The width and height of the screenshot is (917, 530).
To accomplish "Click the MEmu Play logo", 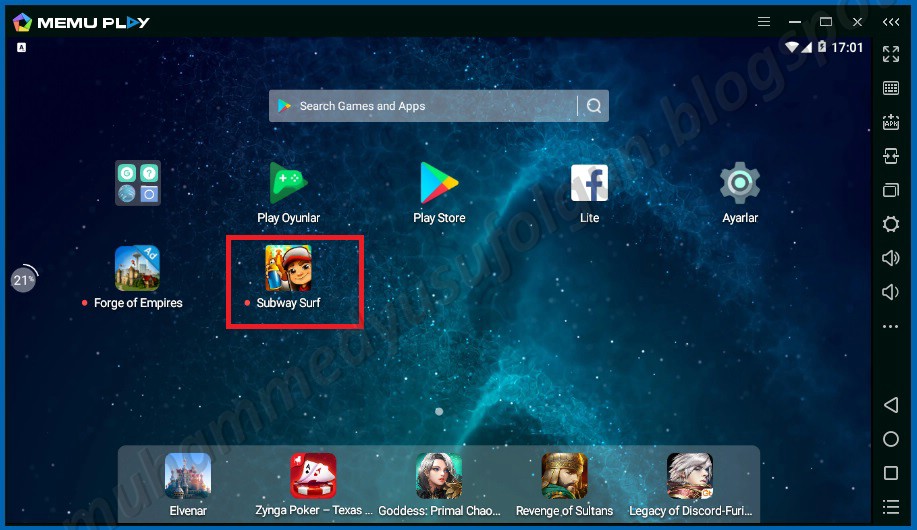I will [x=81, y=22].
